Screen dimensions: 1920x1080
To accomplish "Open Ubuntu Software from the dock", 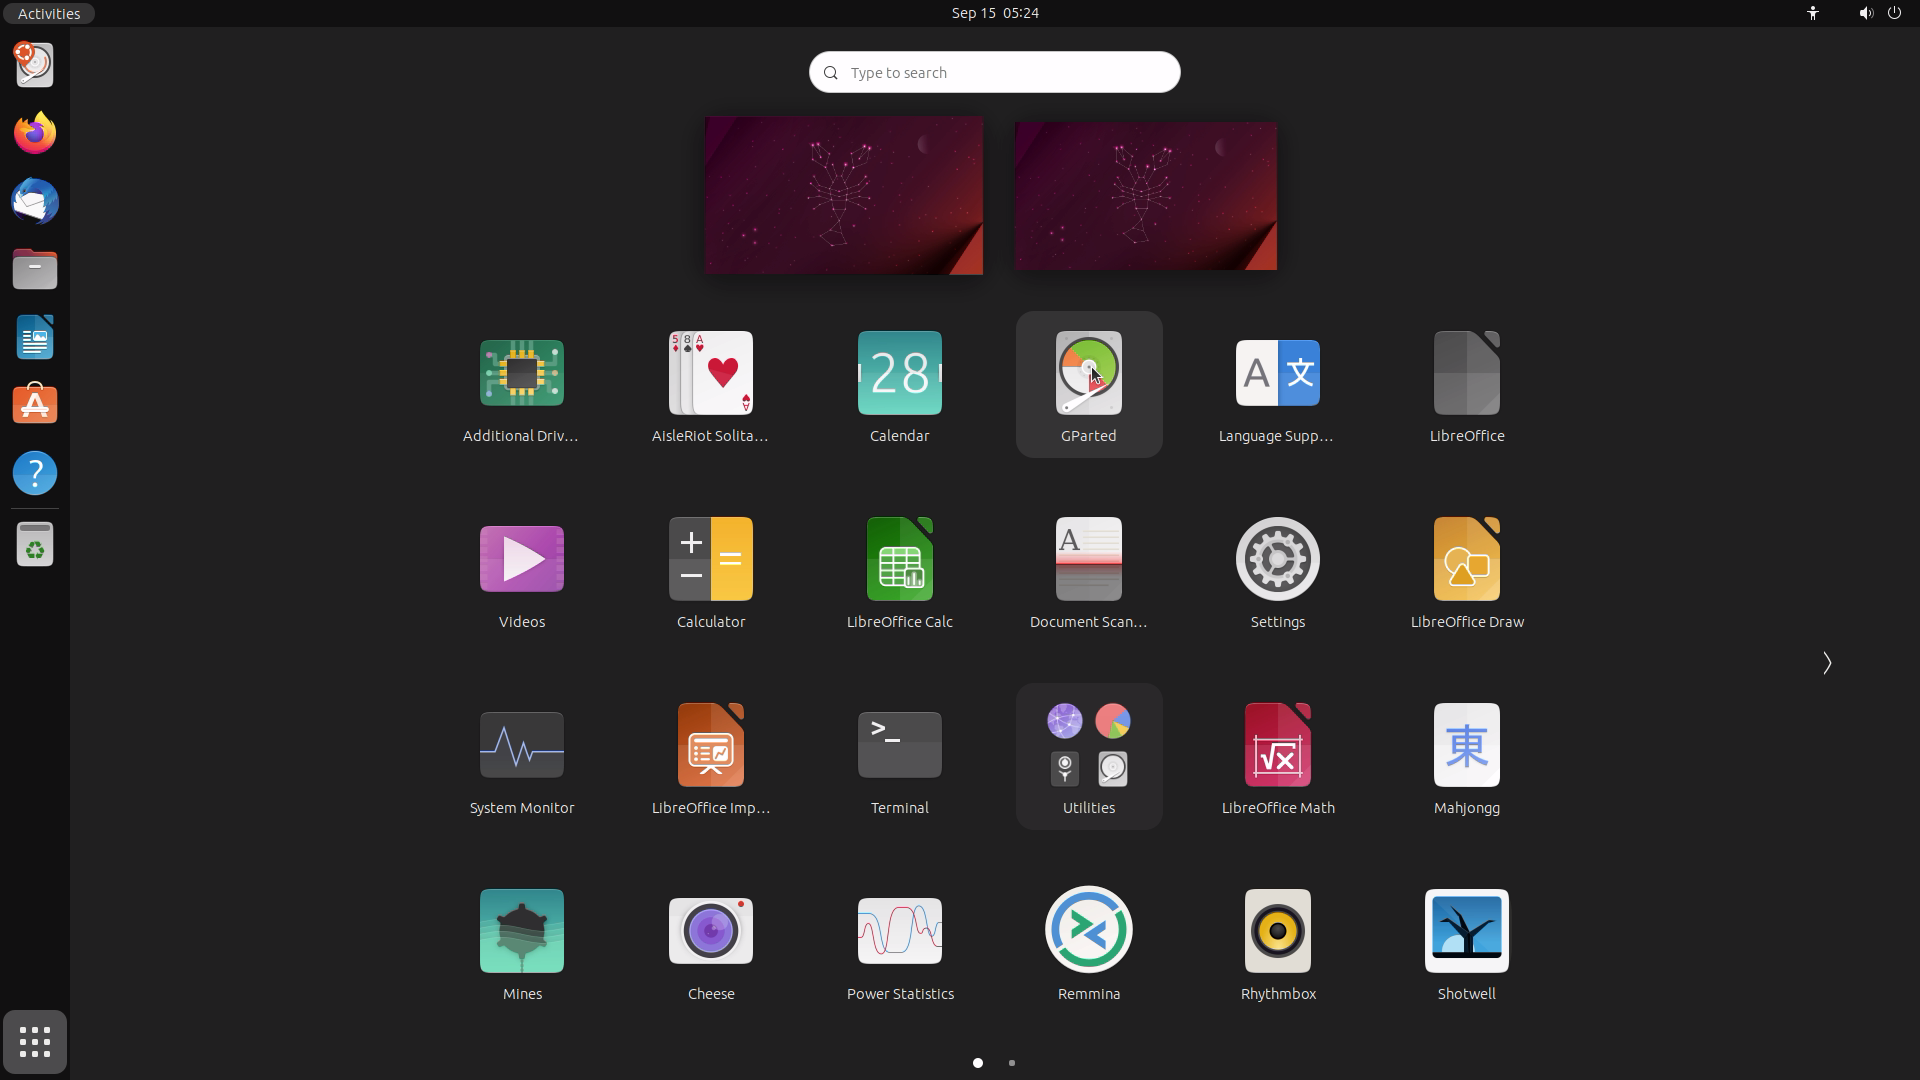I will coord(35,405).
